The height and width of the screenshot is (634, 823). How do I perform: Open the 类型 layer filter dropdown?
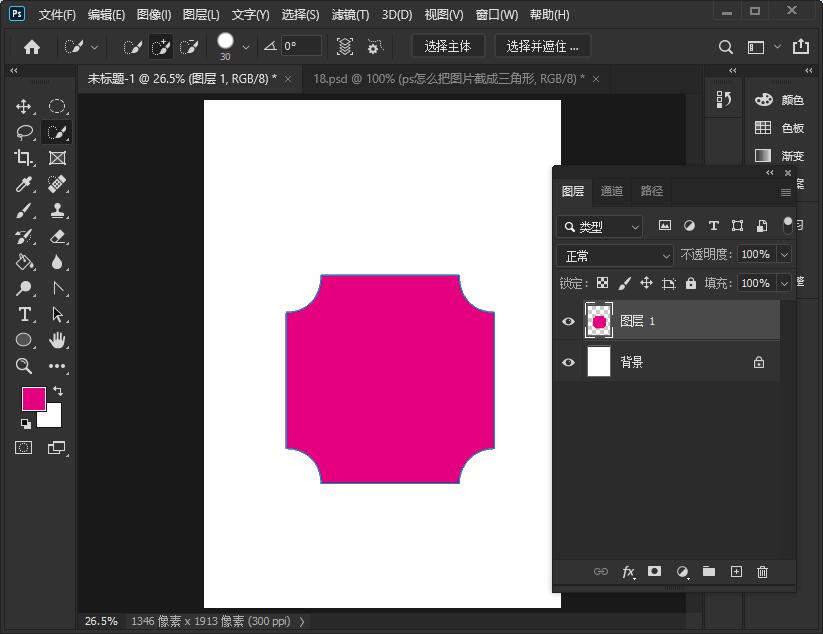pos(600,227)
